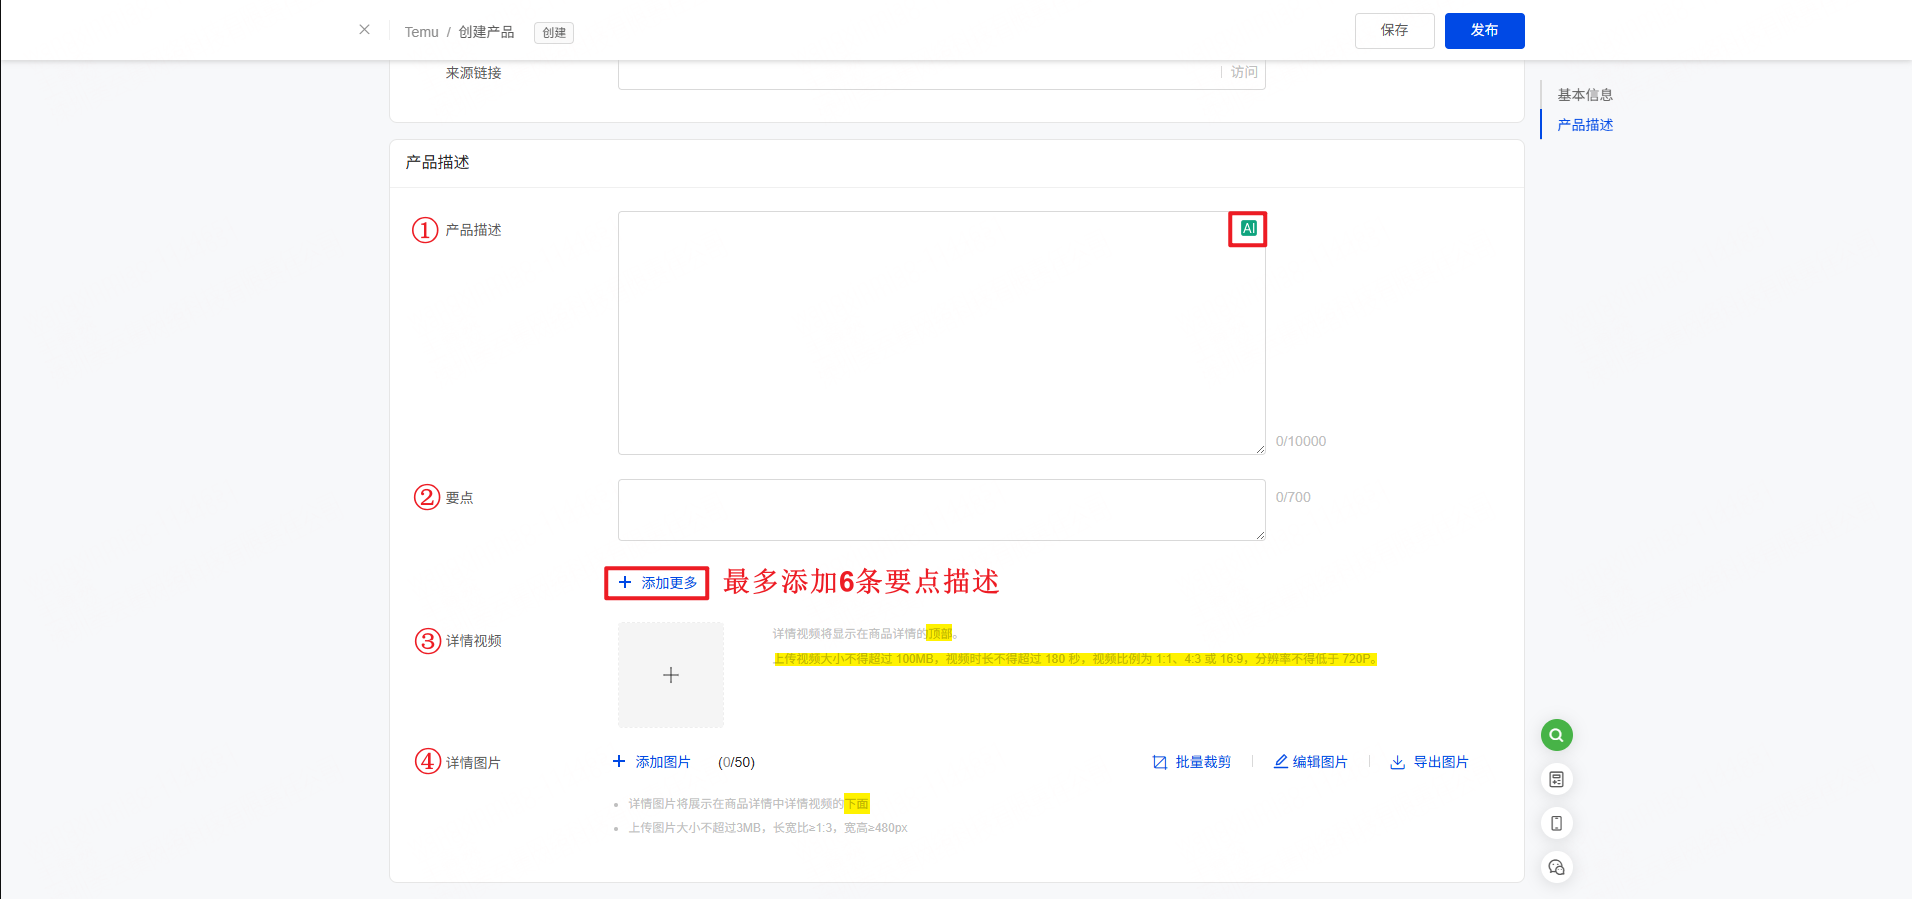Click 添加图片 to add detail images
The width and height of the screenshot is (1912, 899).
tap(652, 762)
